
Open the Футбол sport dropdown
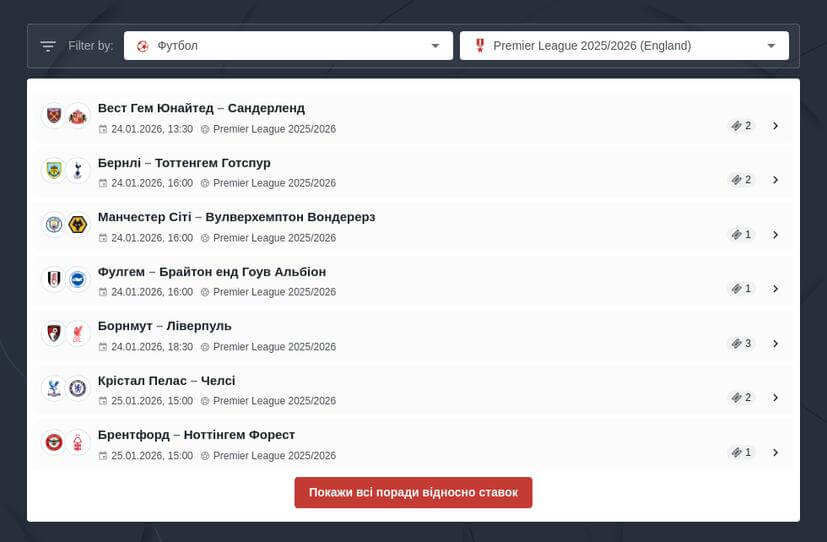click(288, 46)
